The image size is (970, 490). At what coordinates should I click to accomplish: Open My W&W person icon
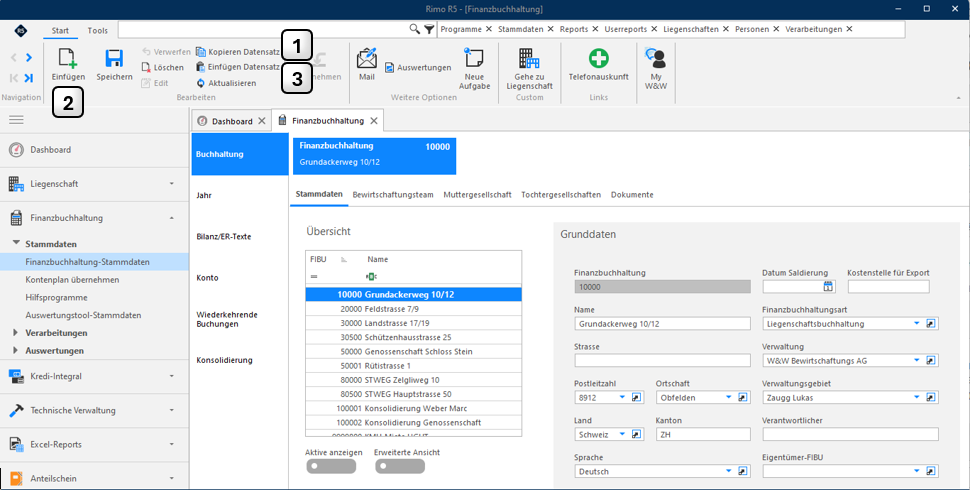(x=656, y=58)
